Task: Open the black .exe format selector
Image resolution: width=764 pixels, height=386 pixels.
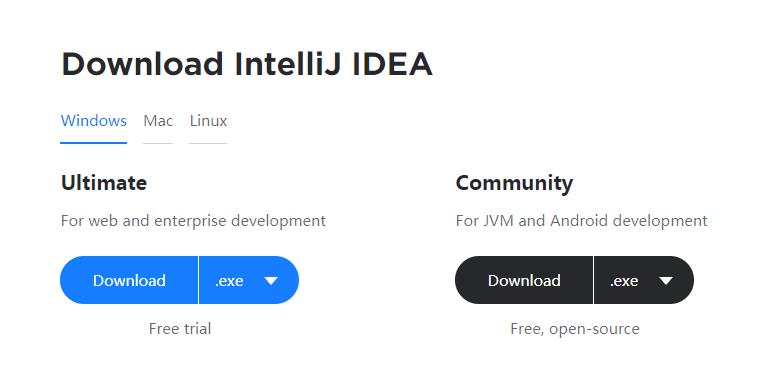Action: pos(644,280)
